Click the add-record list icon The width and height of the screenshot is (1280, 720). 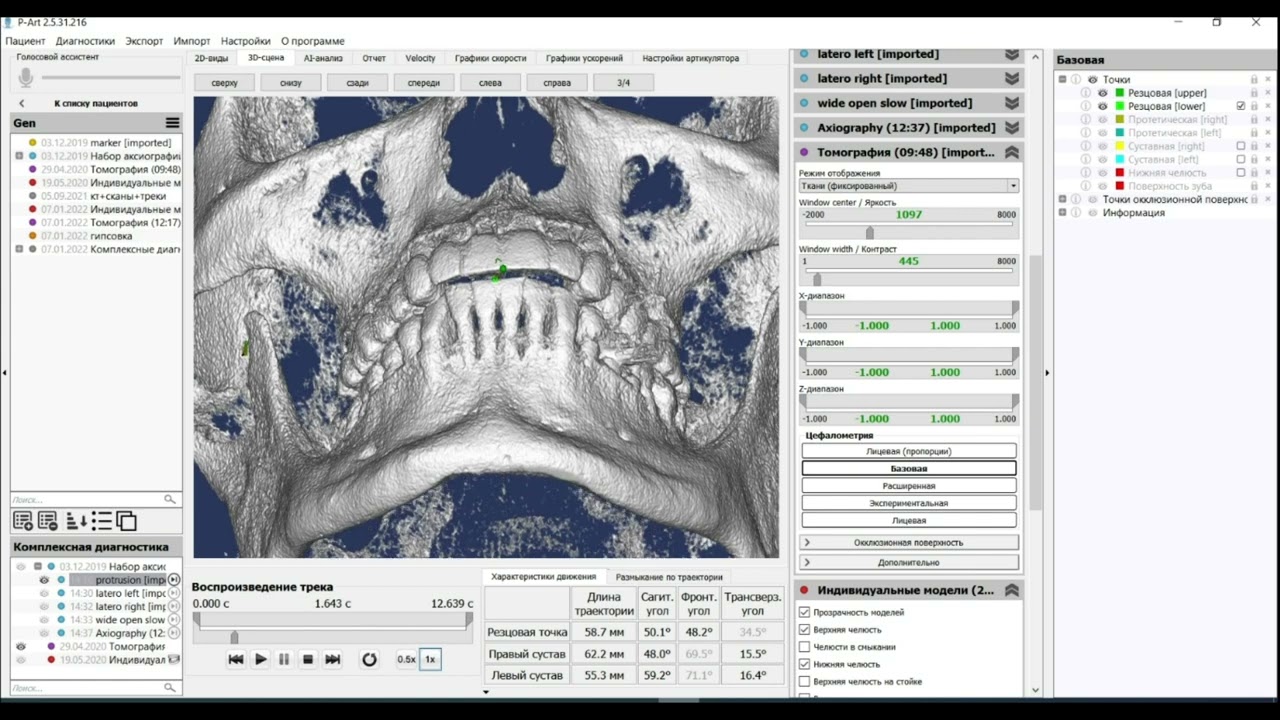click(22, 520)
